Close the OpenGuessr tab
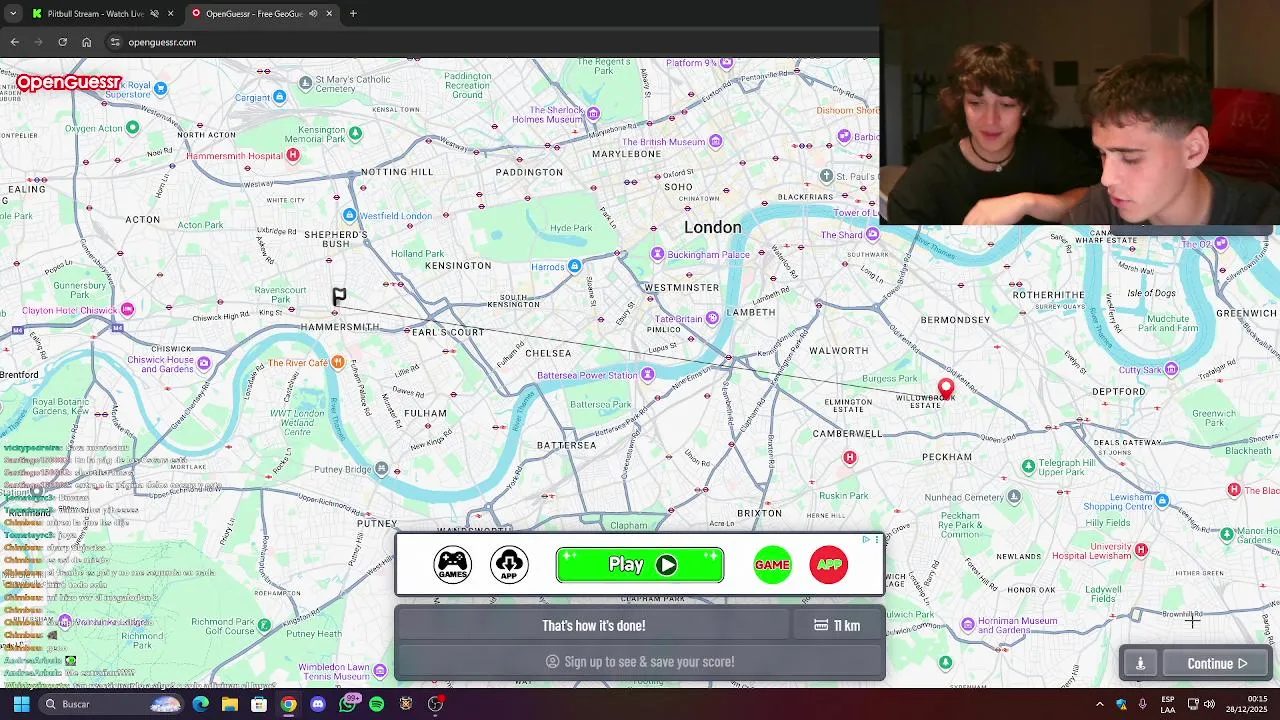Viewport: 1280px width, 720px height. pyautogui.click(x=329, y=13)
